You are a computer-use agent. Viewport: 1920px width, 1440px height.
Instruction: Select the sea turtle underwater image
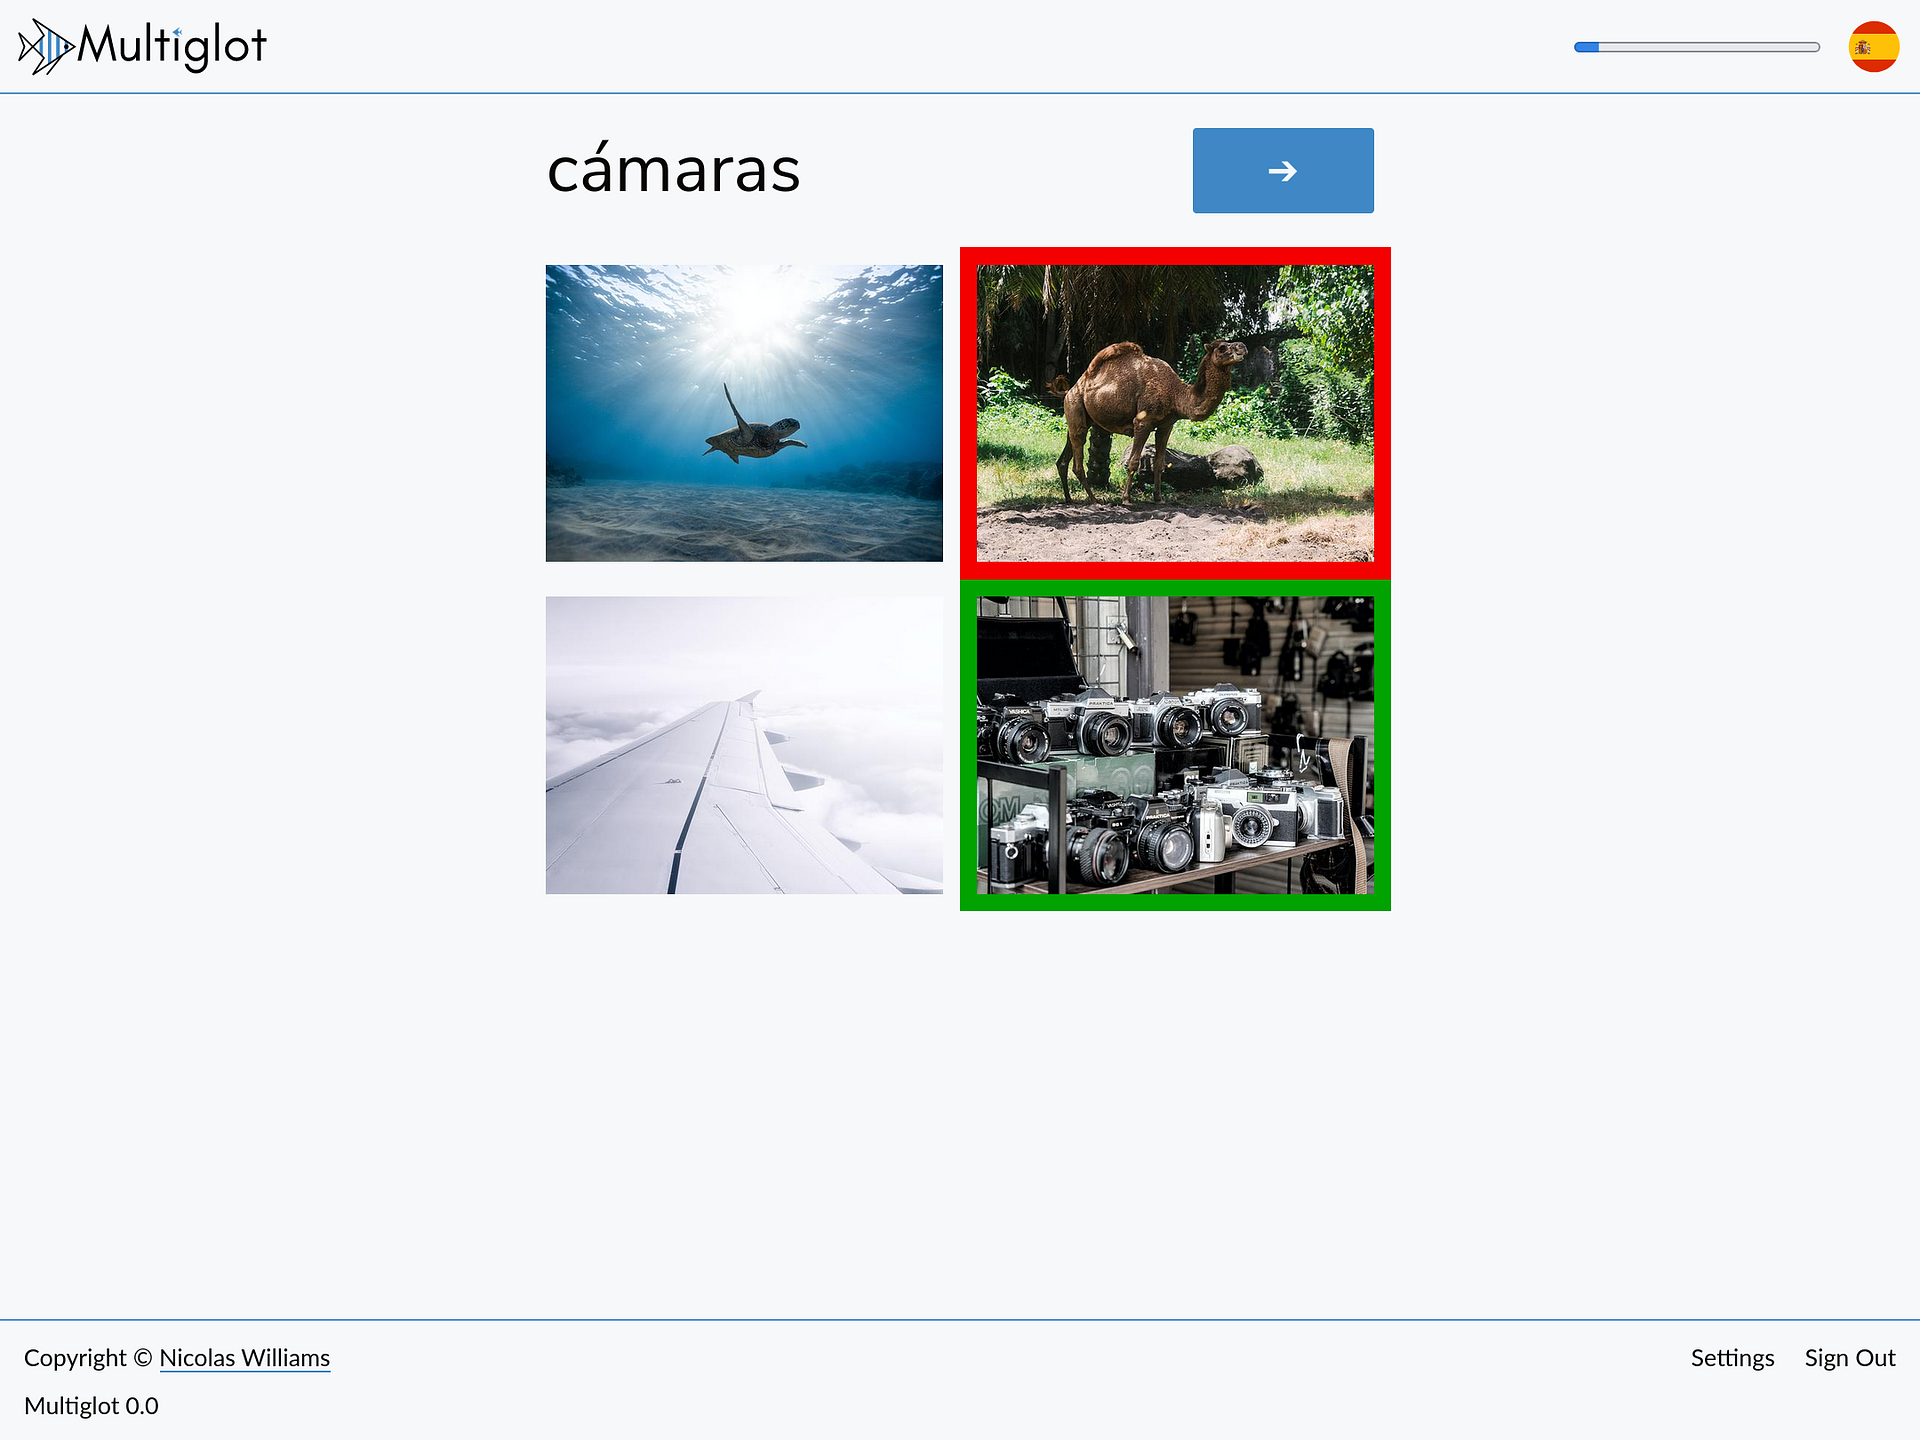click(x=744, y=413)
